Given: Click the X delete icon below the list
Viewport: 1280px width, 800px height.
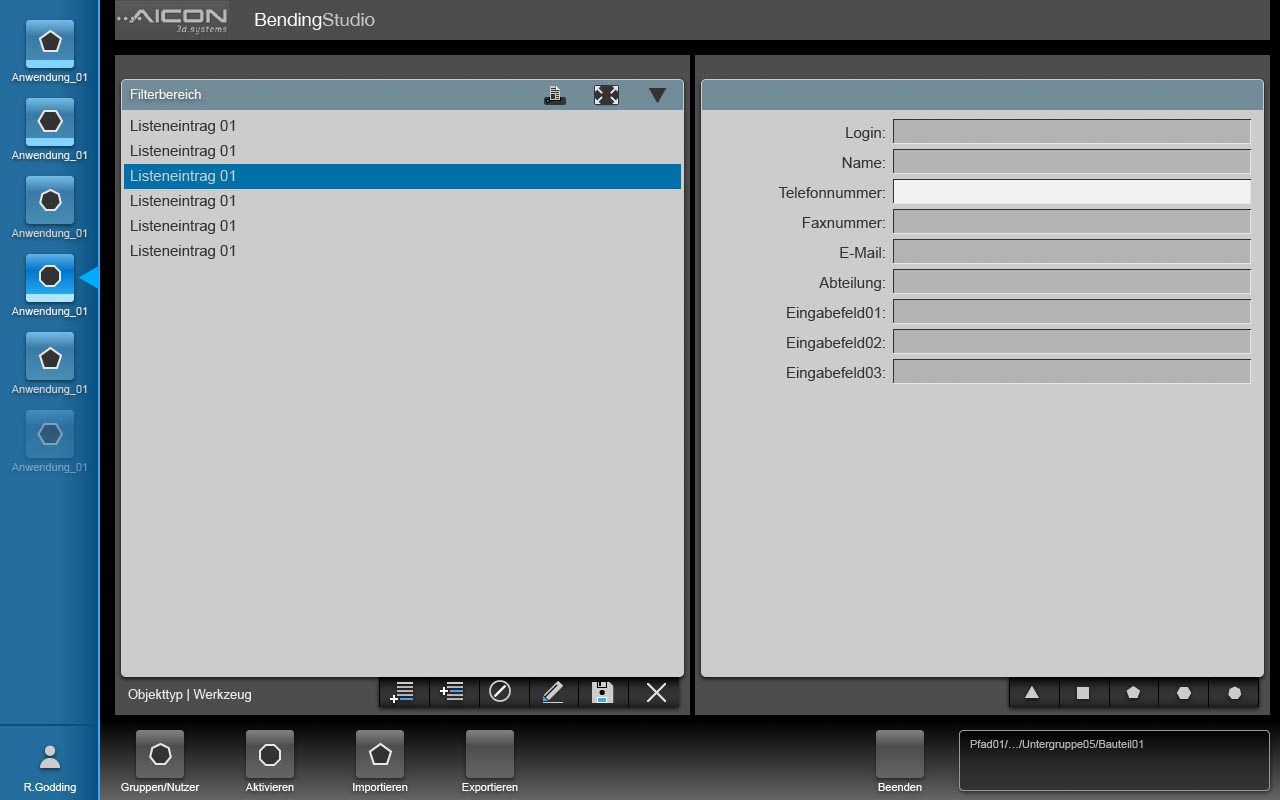Looking at the screenshot, I should point(656,692).
